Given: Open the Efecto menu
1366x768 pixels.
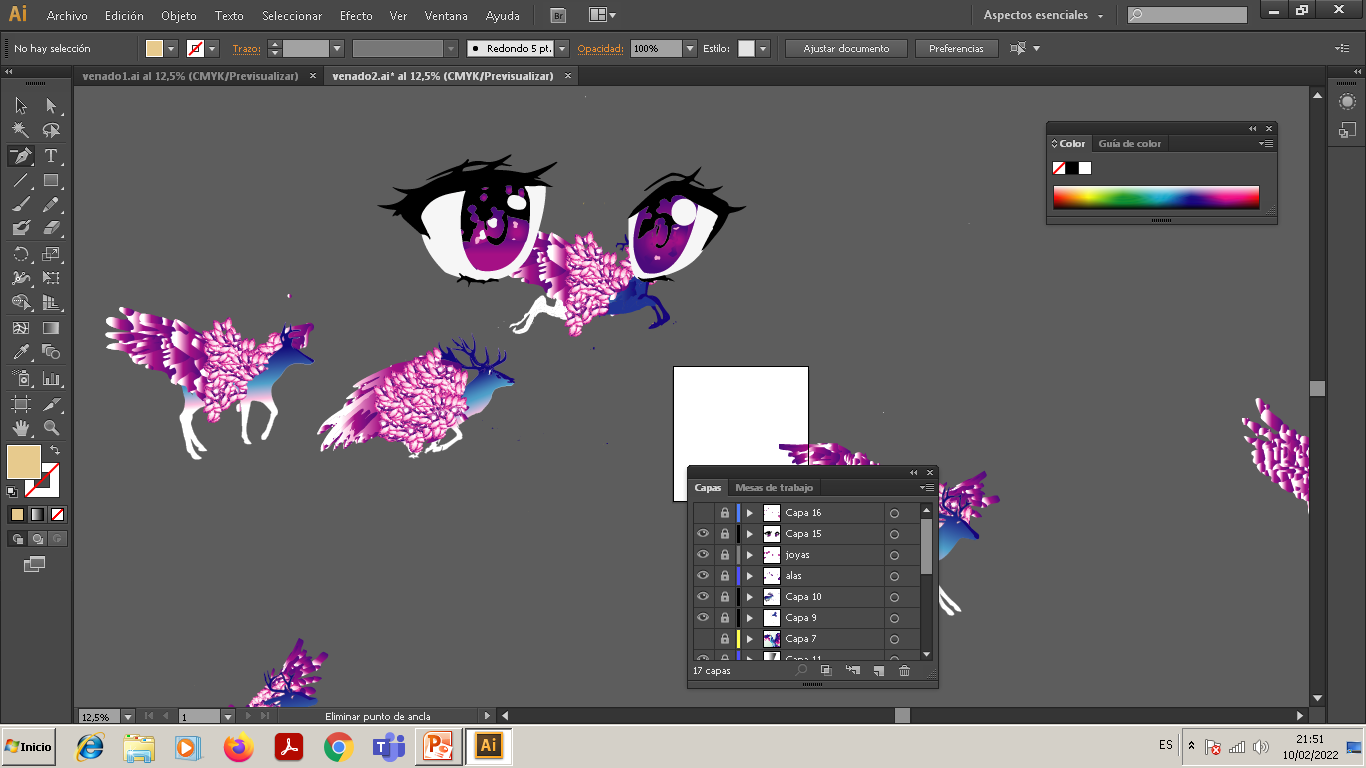Looking at the screenshot, I should click(x=356, y=16).
